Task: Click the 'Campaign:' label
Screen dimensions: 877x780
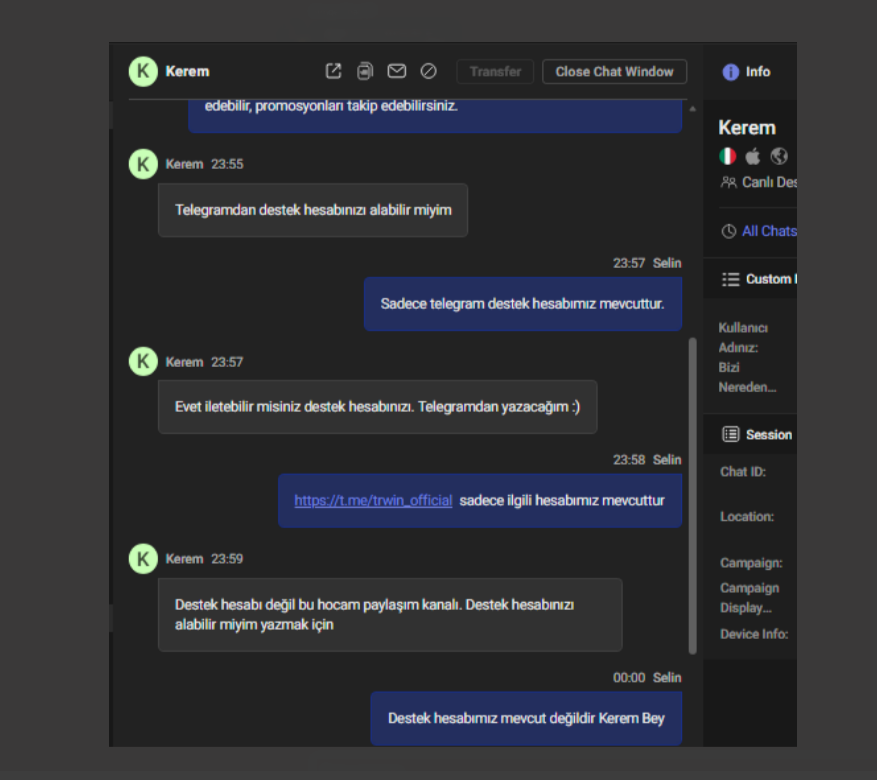Action: (751, 563)
